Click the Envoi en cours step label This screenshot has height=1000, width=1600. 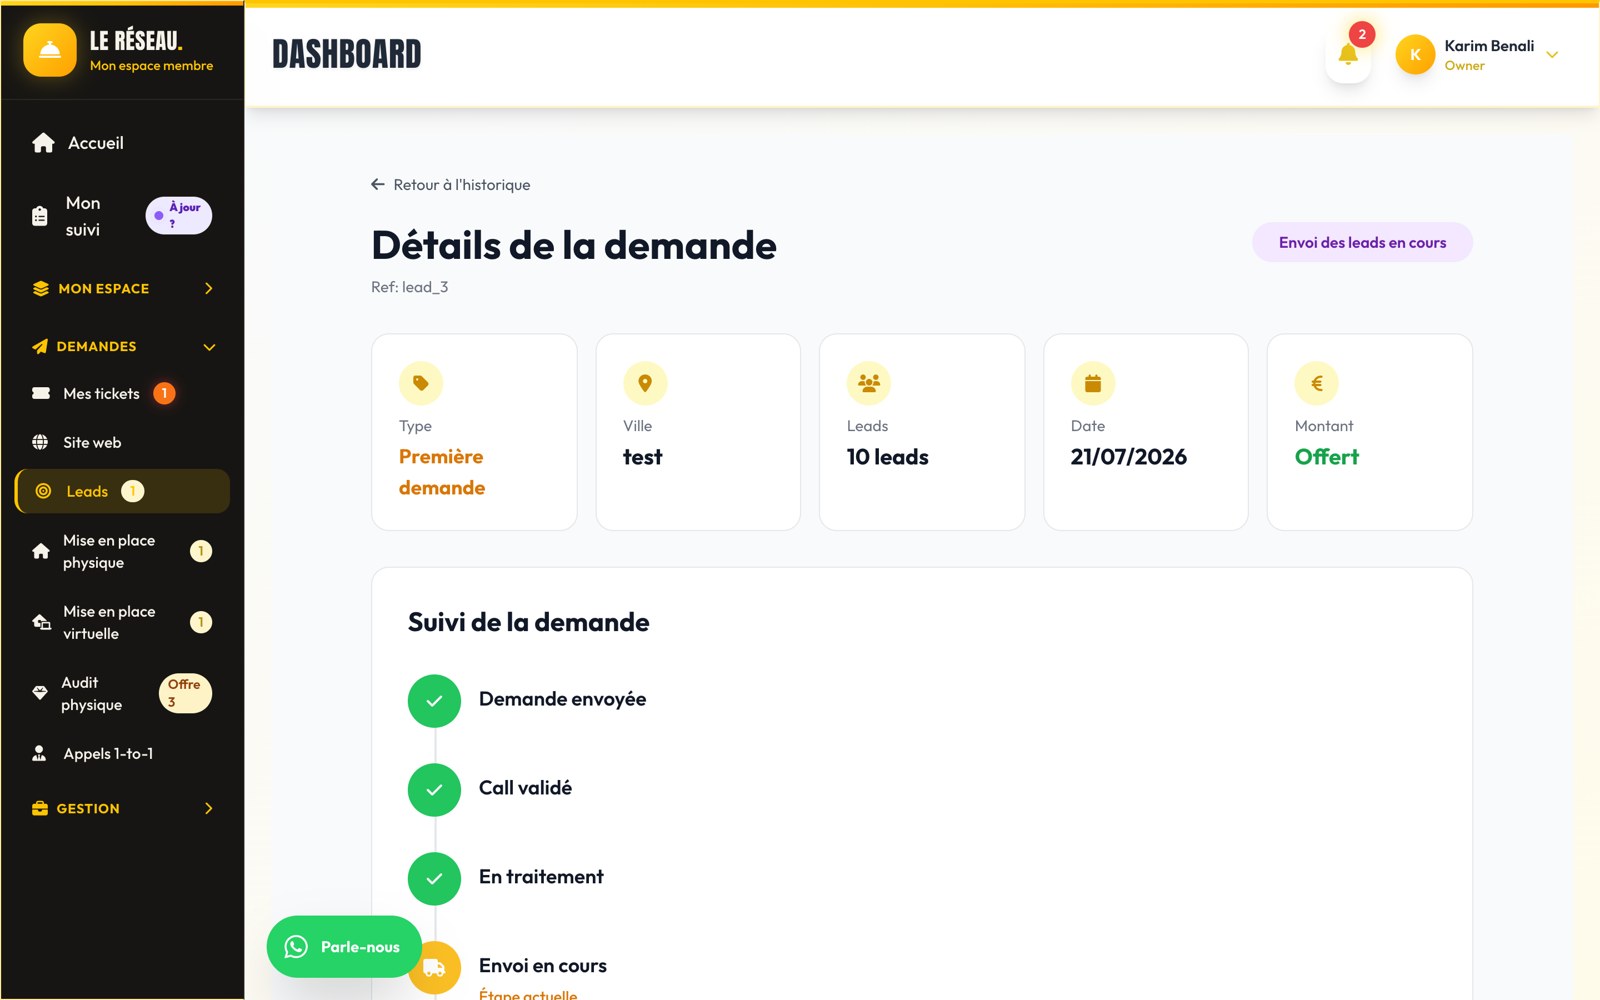click(543, 966)
